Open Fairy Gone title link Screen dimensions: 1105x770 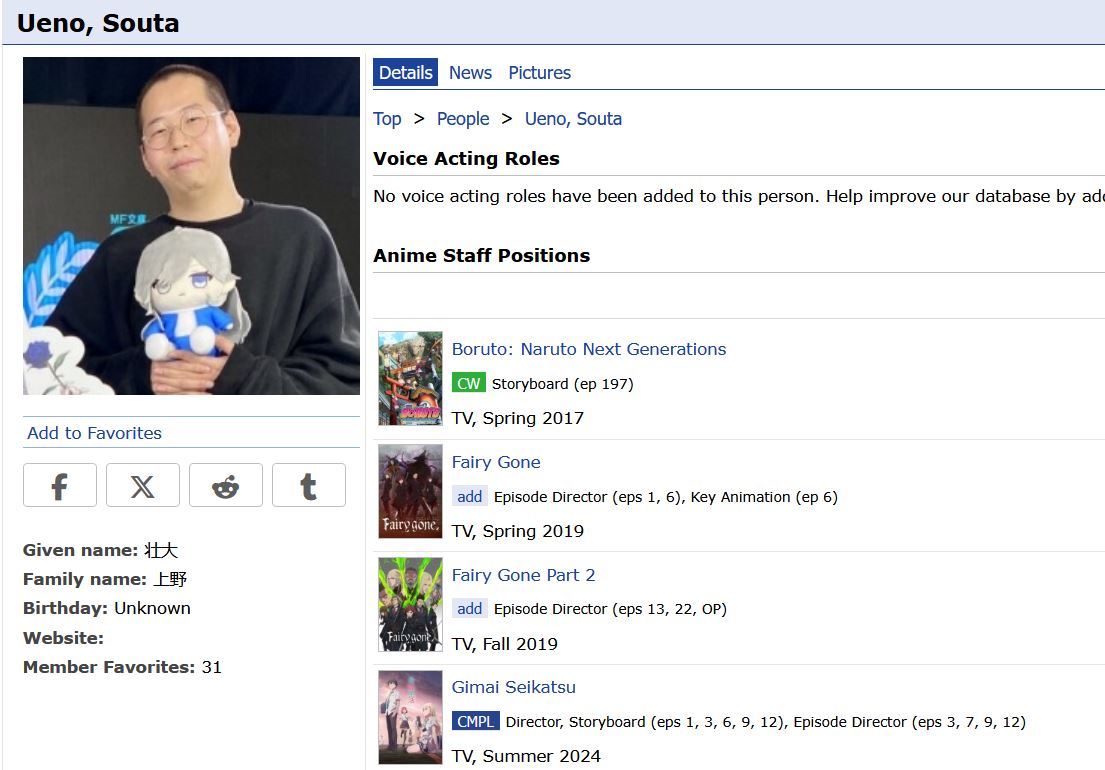click(496, 462)
